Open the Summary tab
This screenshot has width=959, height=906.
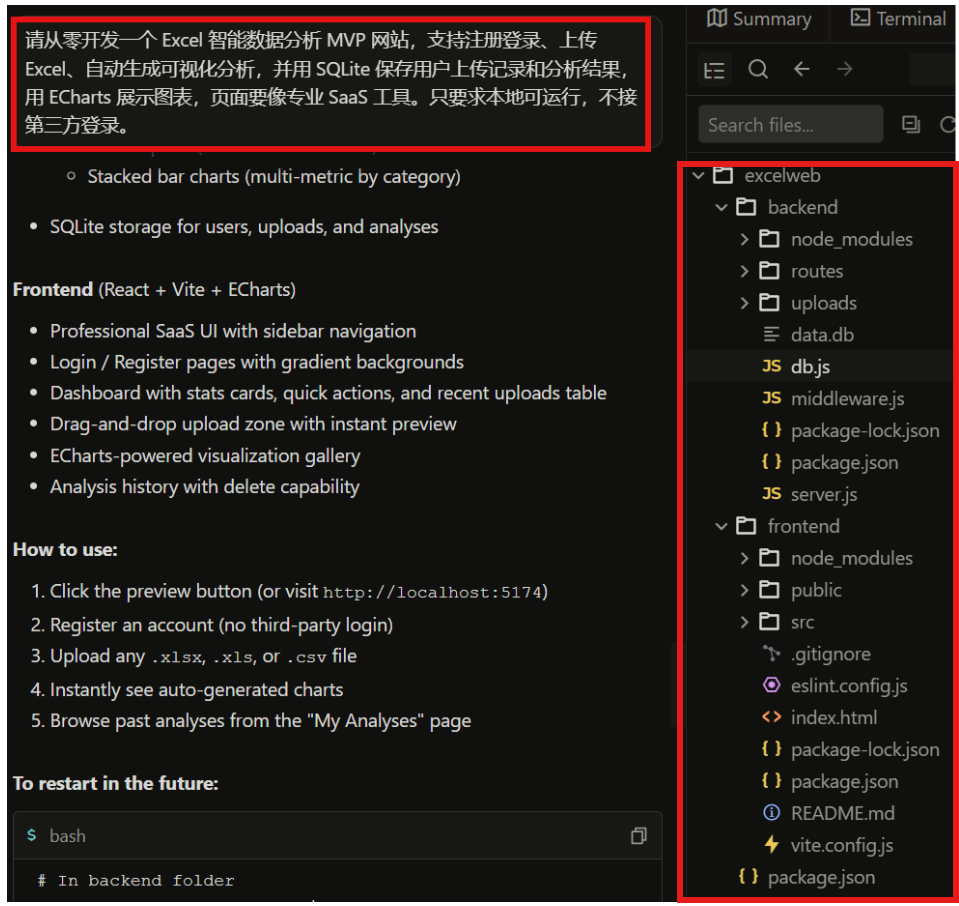click(x=759, y=19)
